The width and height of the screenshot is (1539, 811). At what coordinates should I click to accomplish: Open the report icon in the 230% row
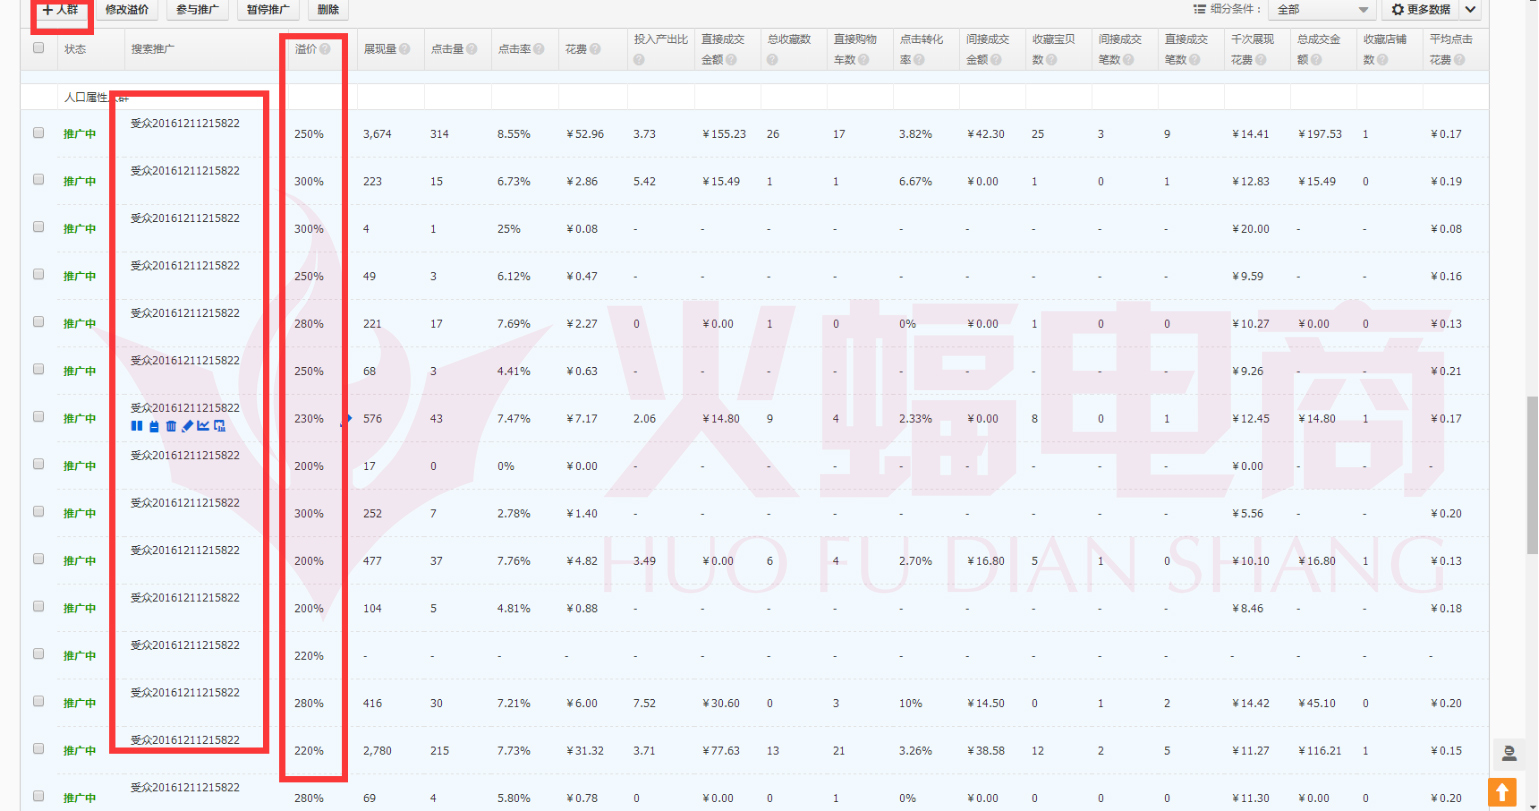[x=219, y=426]
